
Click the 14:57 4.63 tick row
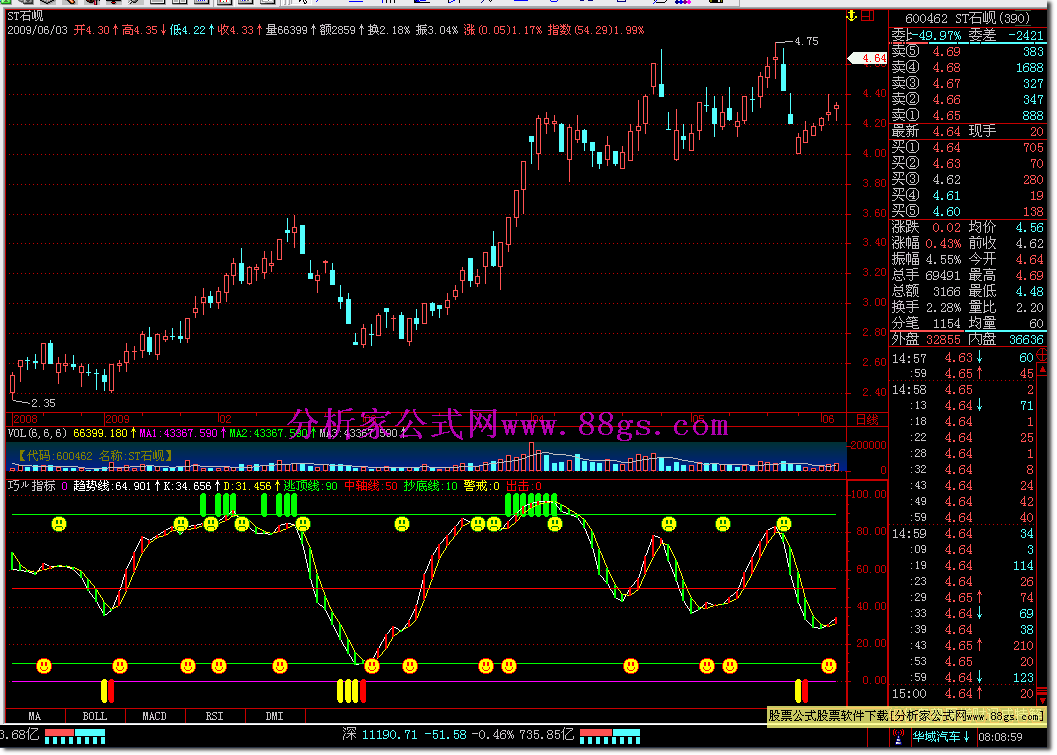point(963,358)
